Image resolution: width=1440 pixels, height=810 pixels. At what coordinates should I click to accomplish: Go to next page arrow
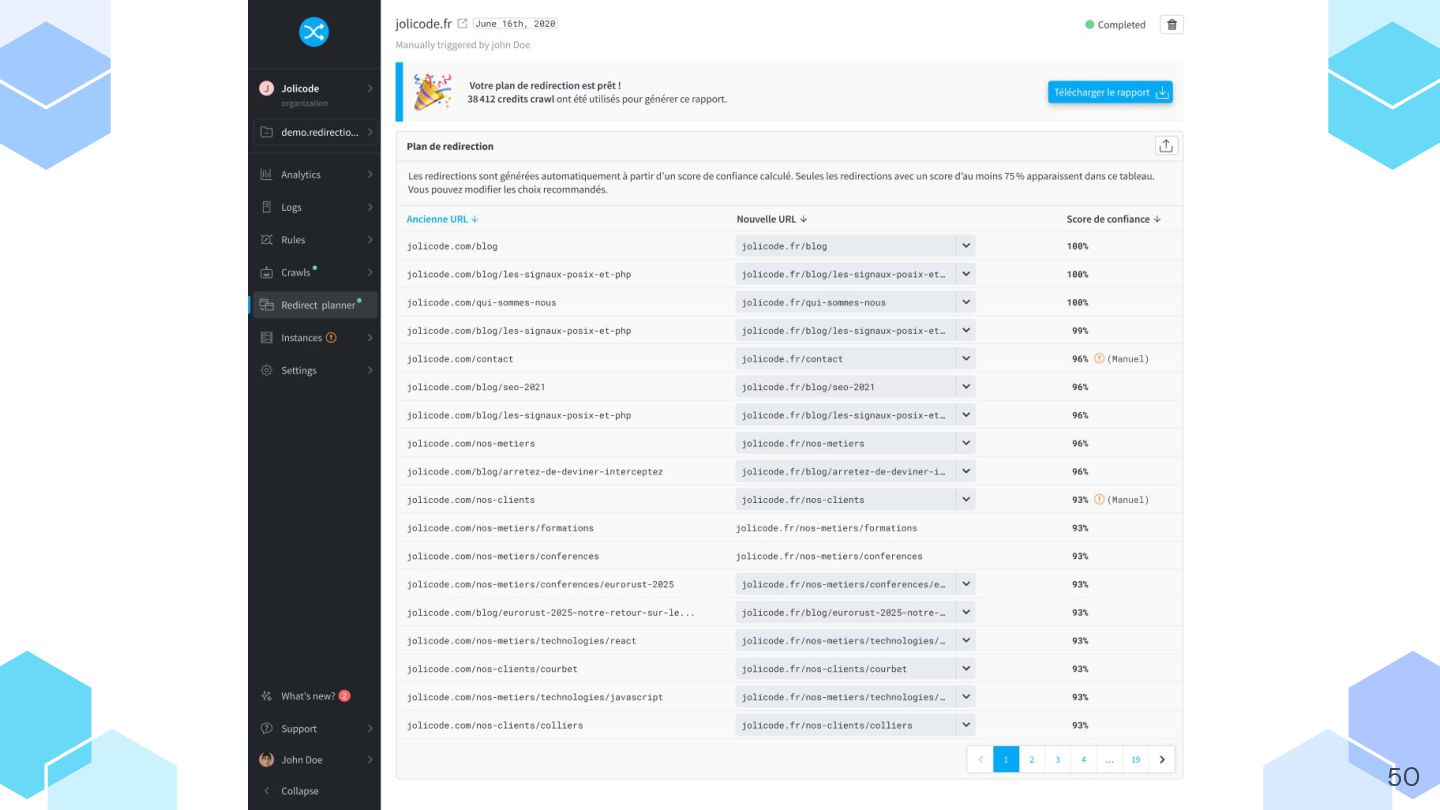[1162, 760]
